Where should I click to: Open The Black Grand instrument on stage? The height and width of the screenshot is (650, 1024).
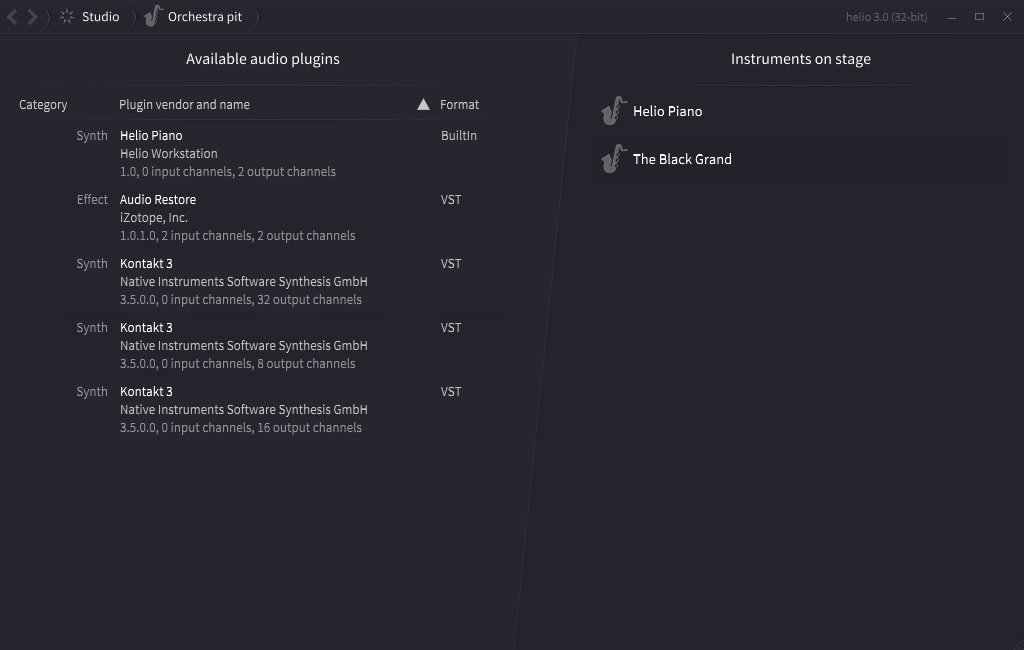point(801,159)
